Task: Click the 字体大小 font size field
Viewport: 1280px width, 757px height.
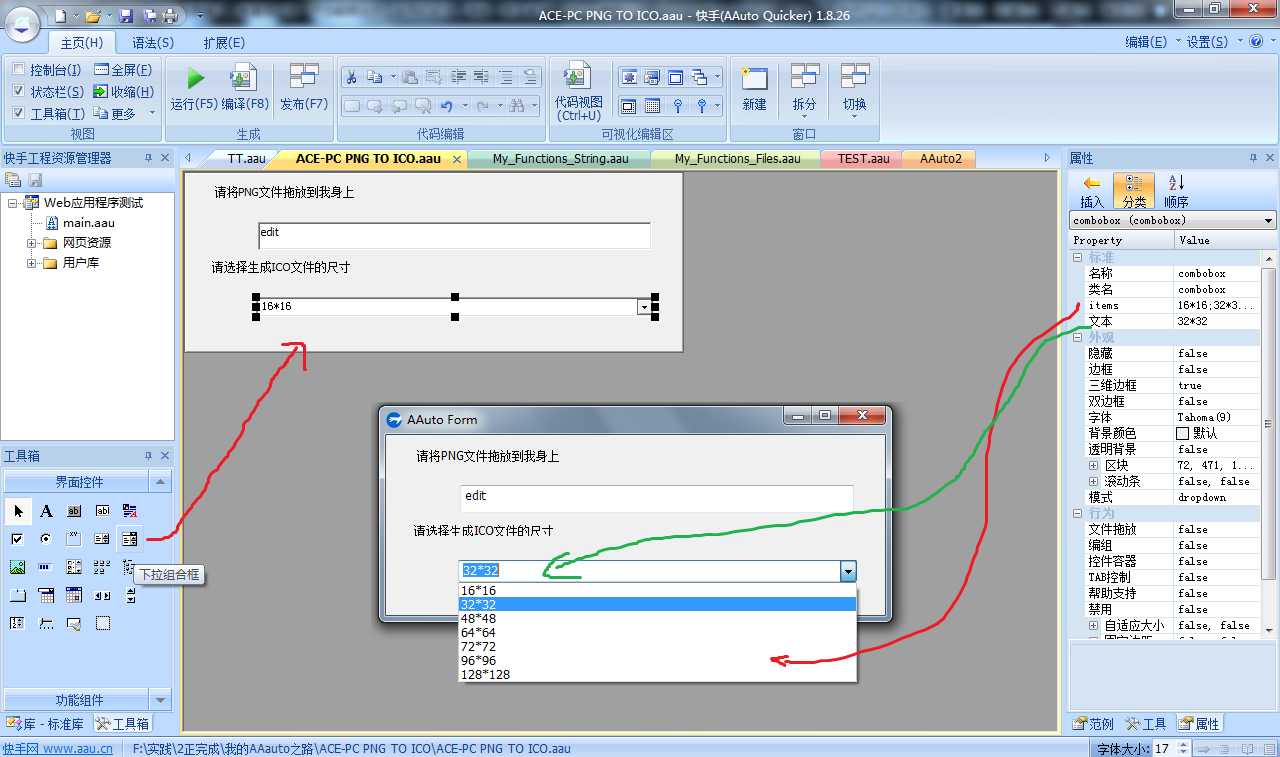Action: [1163, 748]
